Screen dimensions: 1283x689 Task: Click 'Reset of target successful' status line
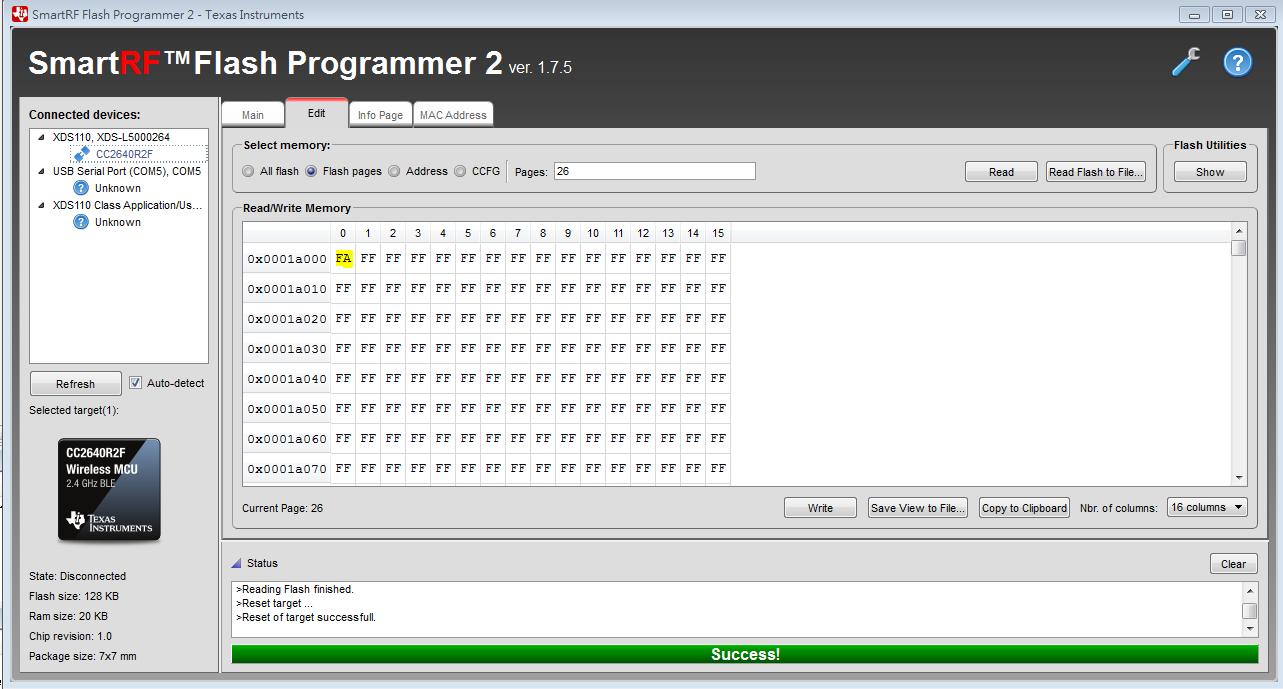pos(306,617)
